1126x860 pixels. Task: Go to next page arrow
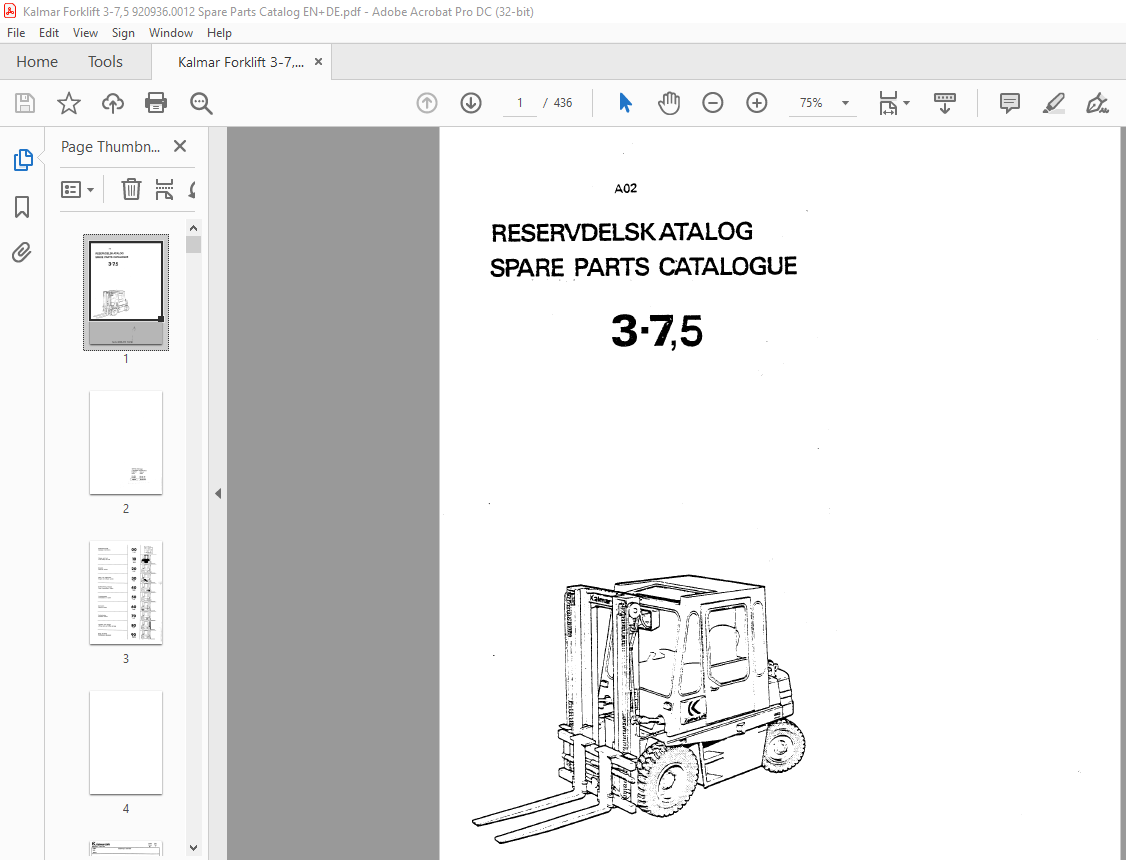click(471, 103)
